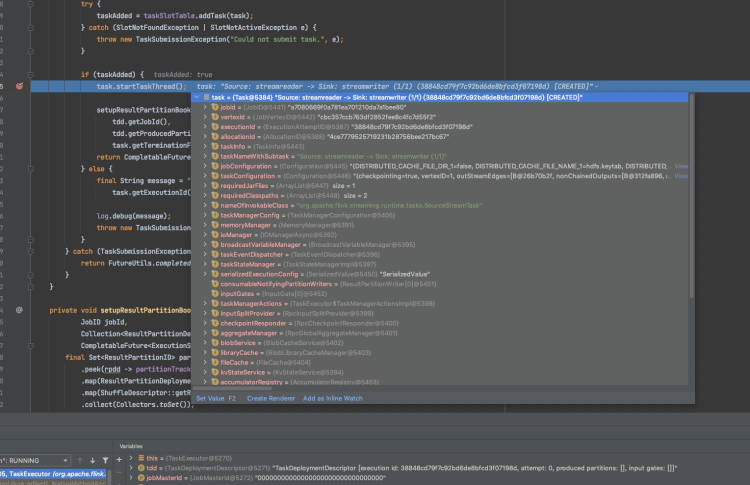750x485 pixels.
Task: Click the field icon beside fileCache
Action: coord(215,362)
